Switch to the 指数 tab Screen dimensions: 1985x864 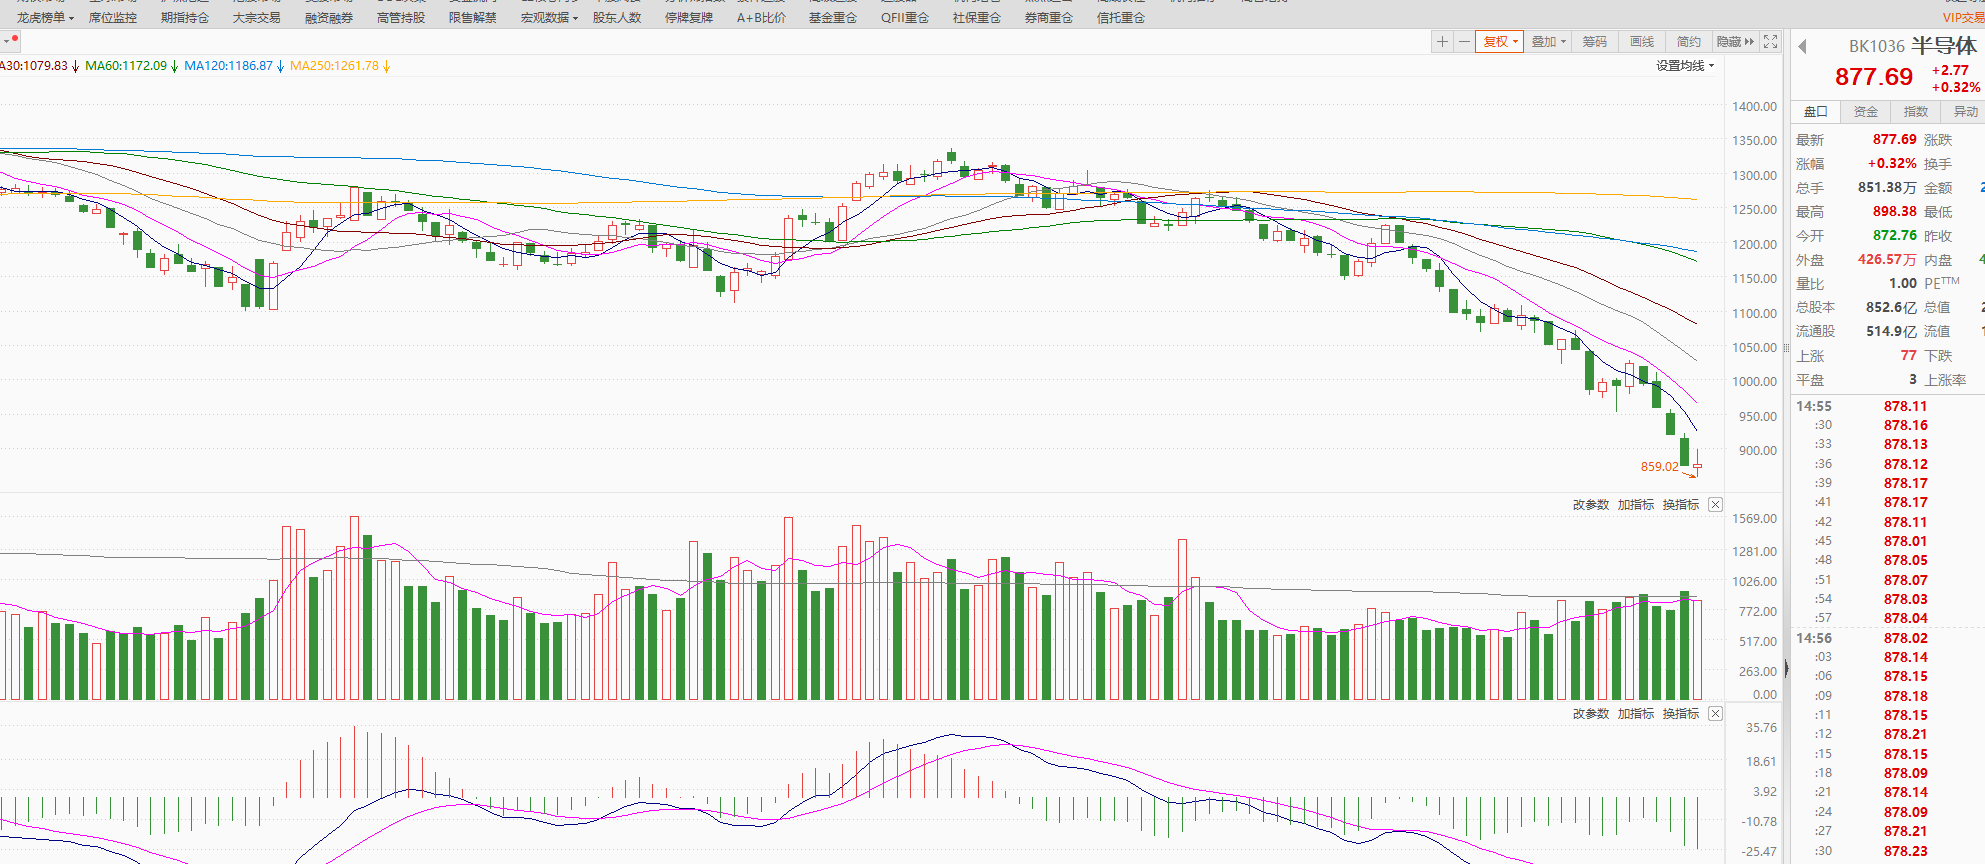point(1916,112)
